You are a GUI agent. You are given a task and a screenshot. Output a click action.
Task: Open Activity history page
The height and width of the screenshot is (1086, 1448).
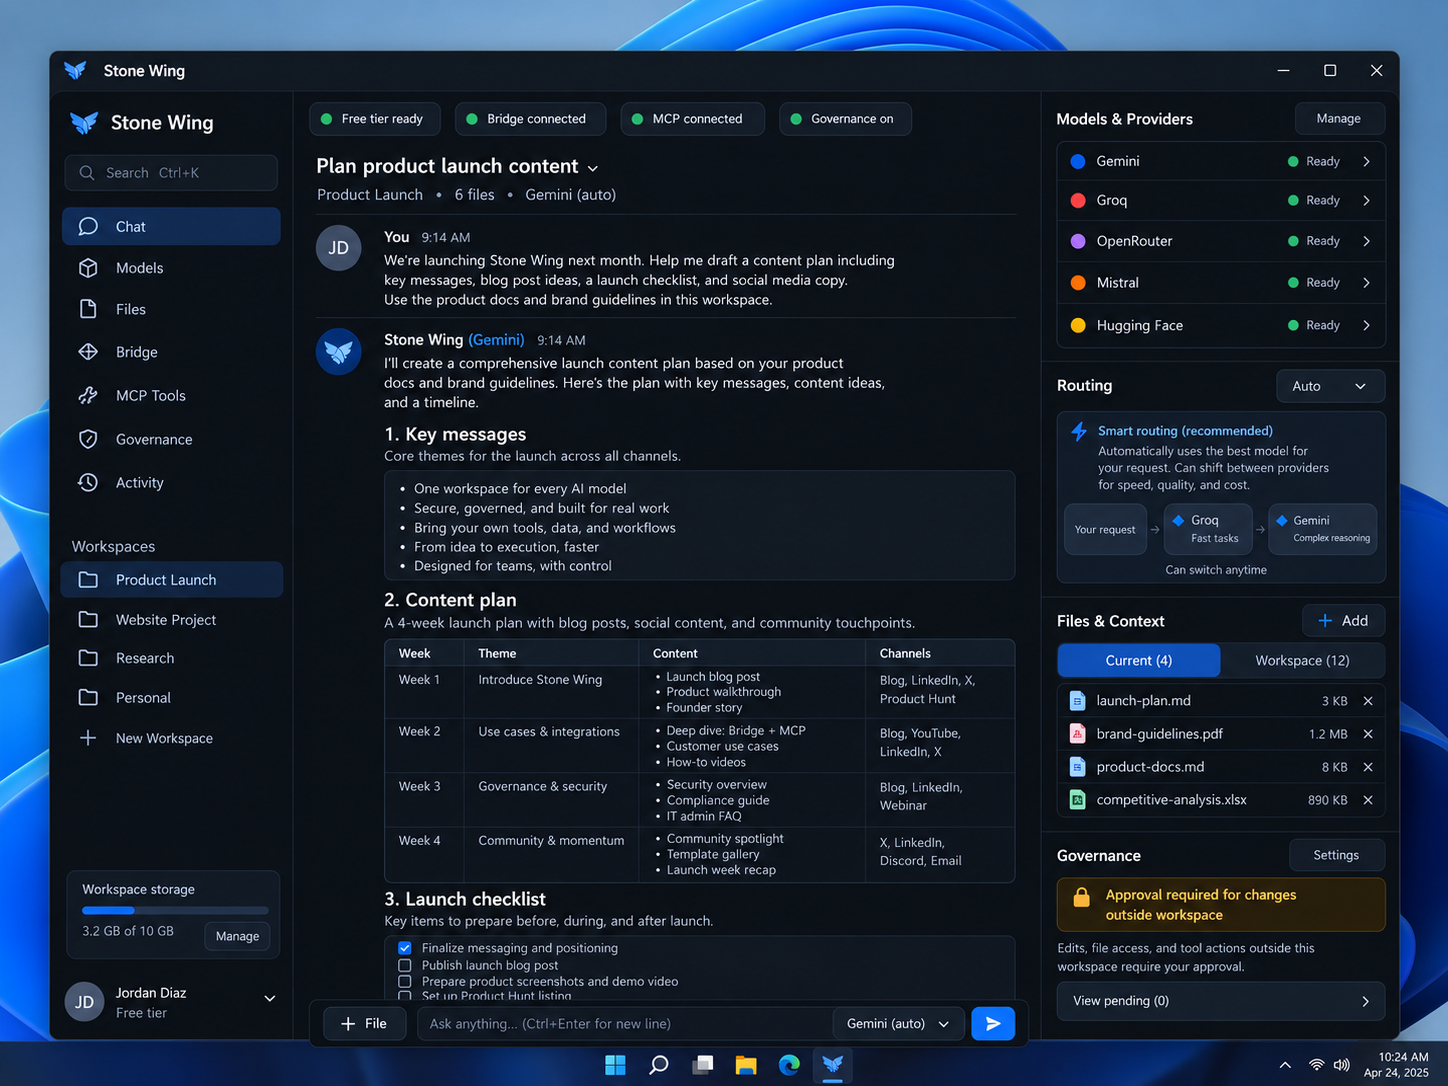point(171,483)
